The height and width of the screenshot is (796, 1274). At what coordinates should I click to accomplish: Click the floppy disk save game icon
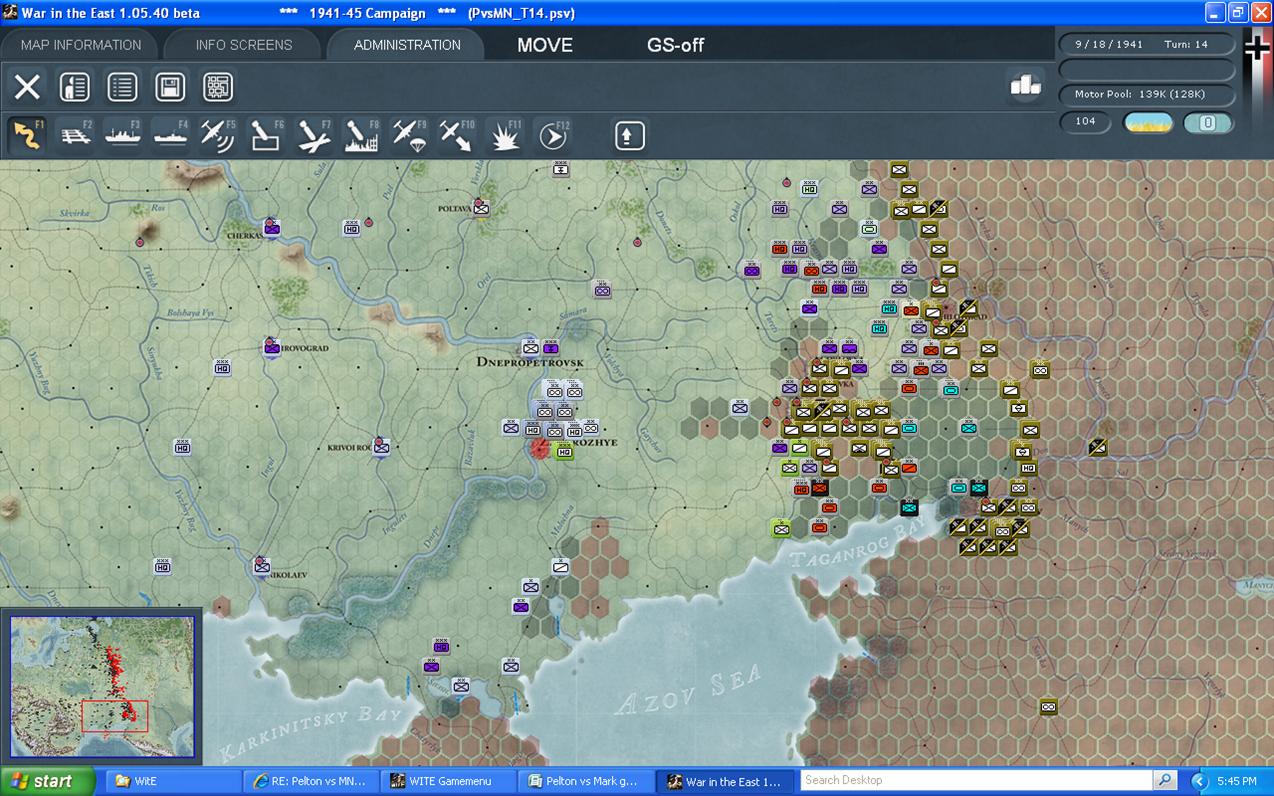coord(170,87)
